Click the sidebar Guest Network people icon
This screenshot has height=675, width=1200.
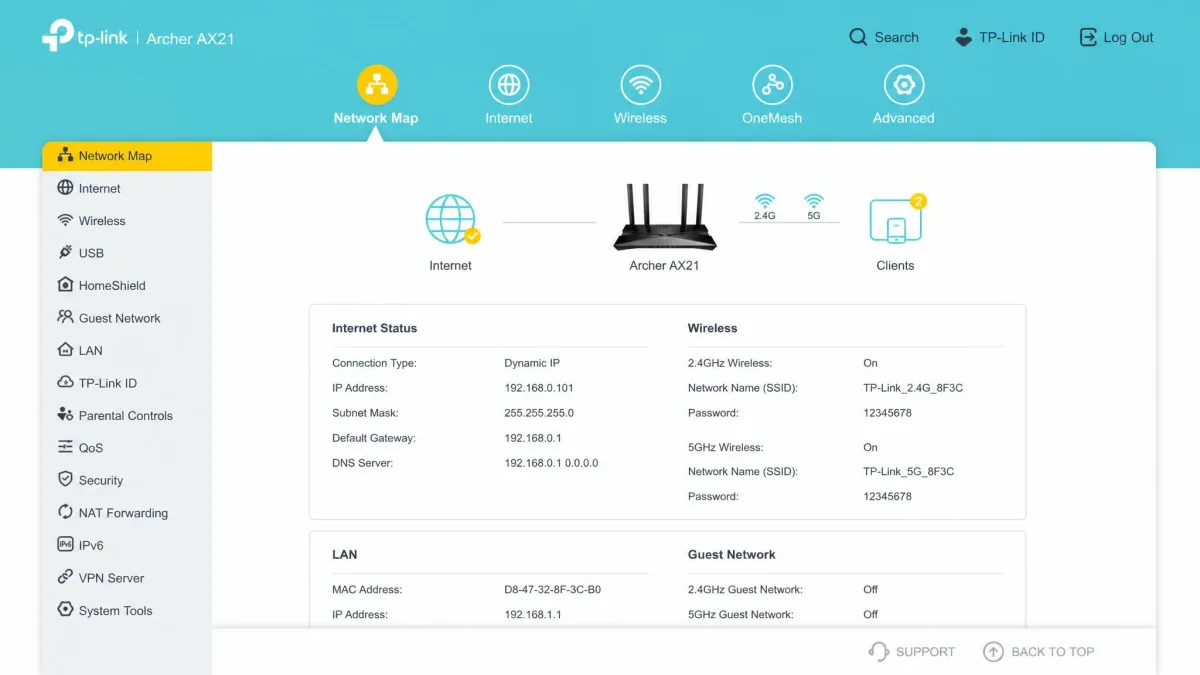point(65,317)
